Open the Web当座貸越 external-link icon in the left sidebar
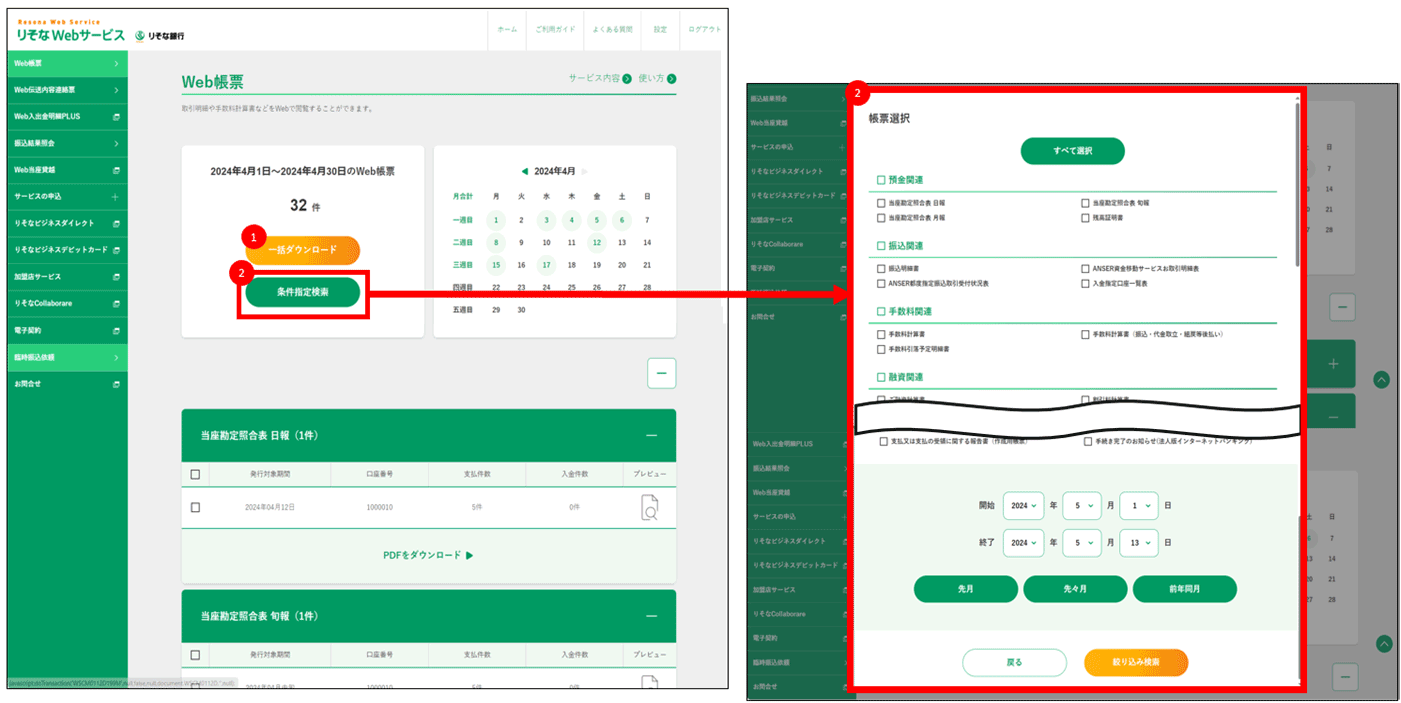The width and height of the screenshot is (1401, 703). click(x=117, y=170)
